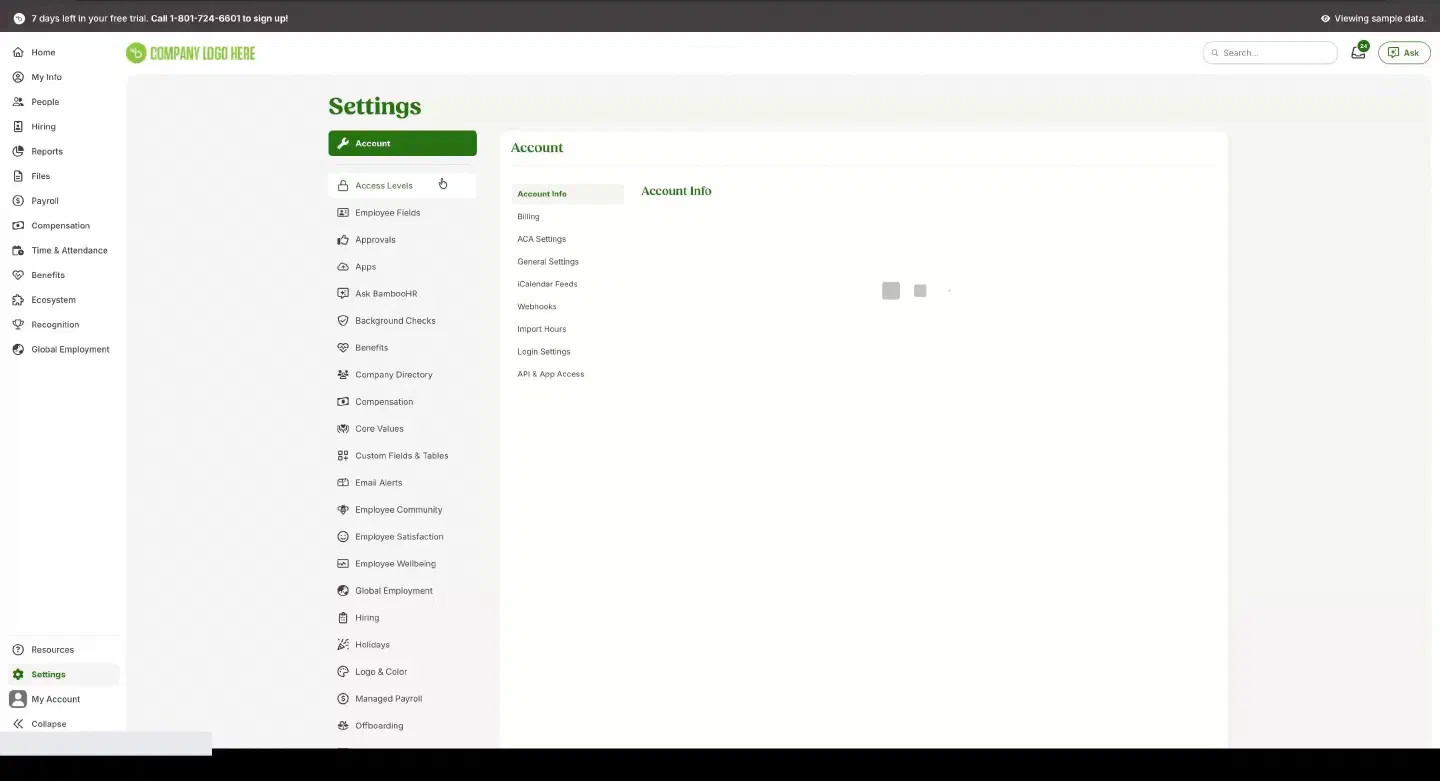
Task: Click the Employee Satisfaction smiley icon
Action: point(343,537)
